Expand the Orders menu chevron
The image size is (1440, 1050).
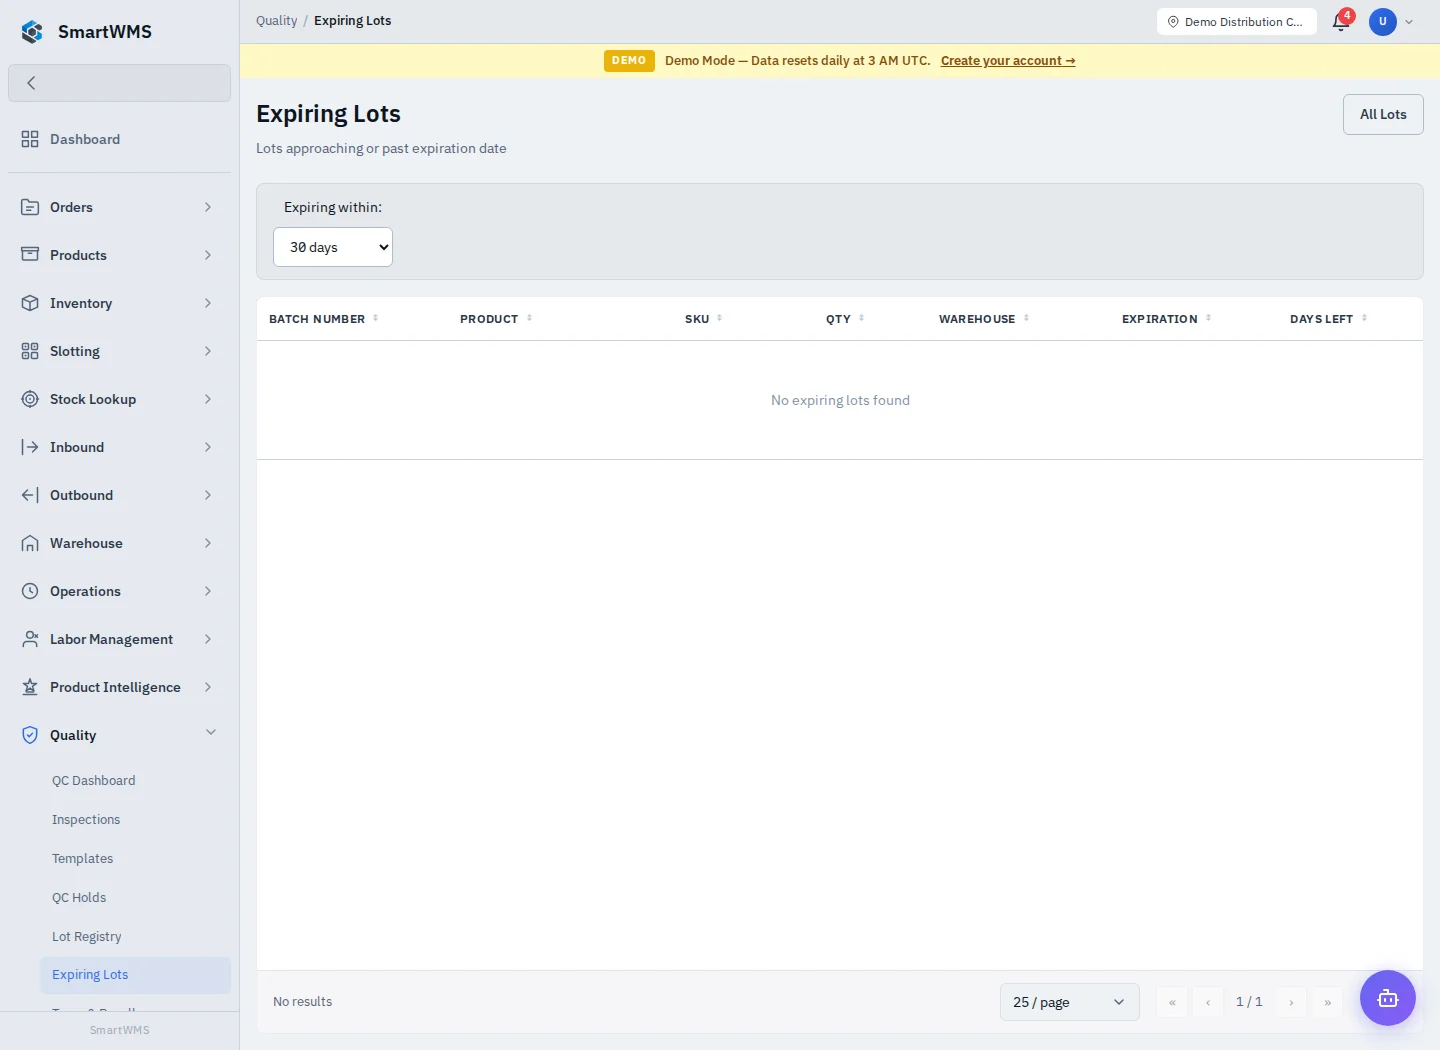[x=208, y=207]
